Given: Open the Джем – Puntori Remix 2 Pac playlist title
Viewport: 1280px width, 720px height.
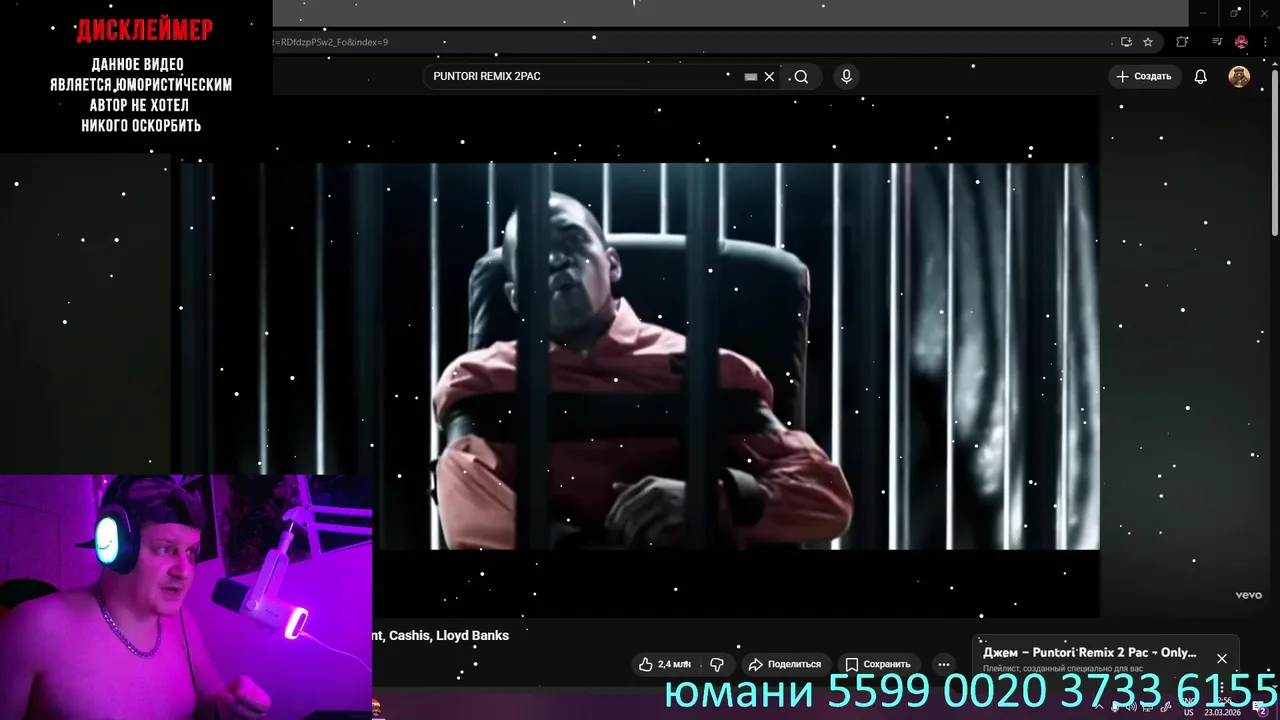Looking at the screenshot, I should click(x=1089, y=652).
